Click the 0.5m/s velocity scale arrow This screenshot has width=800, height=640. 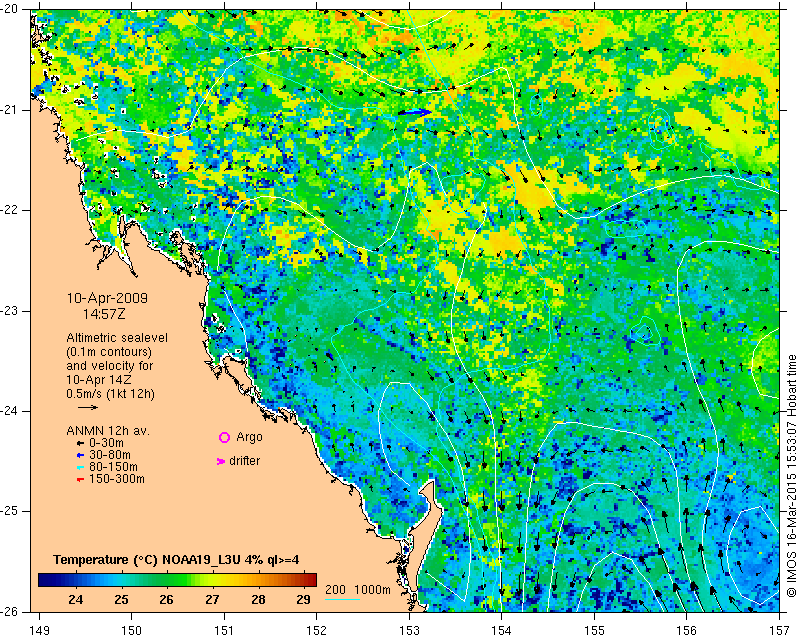click(88, 407)
